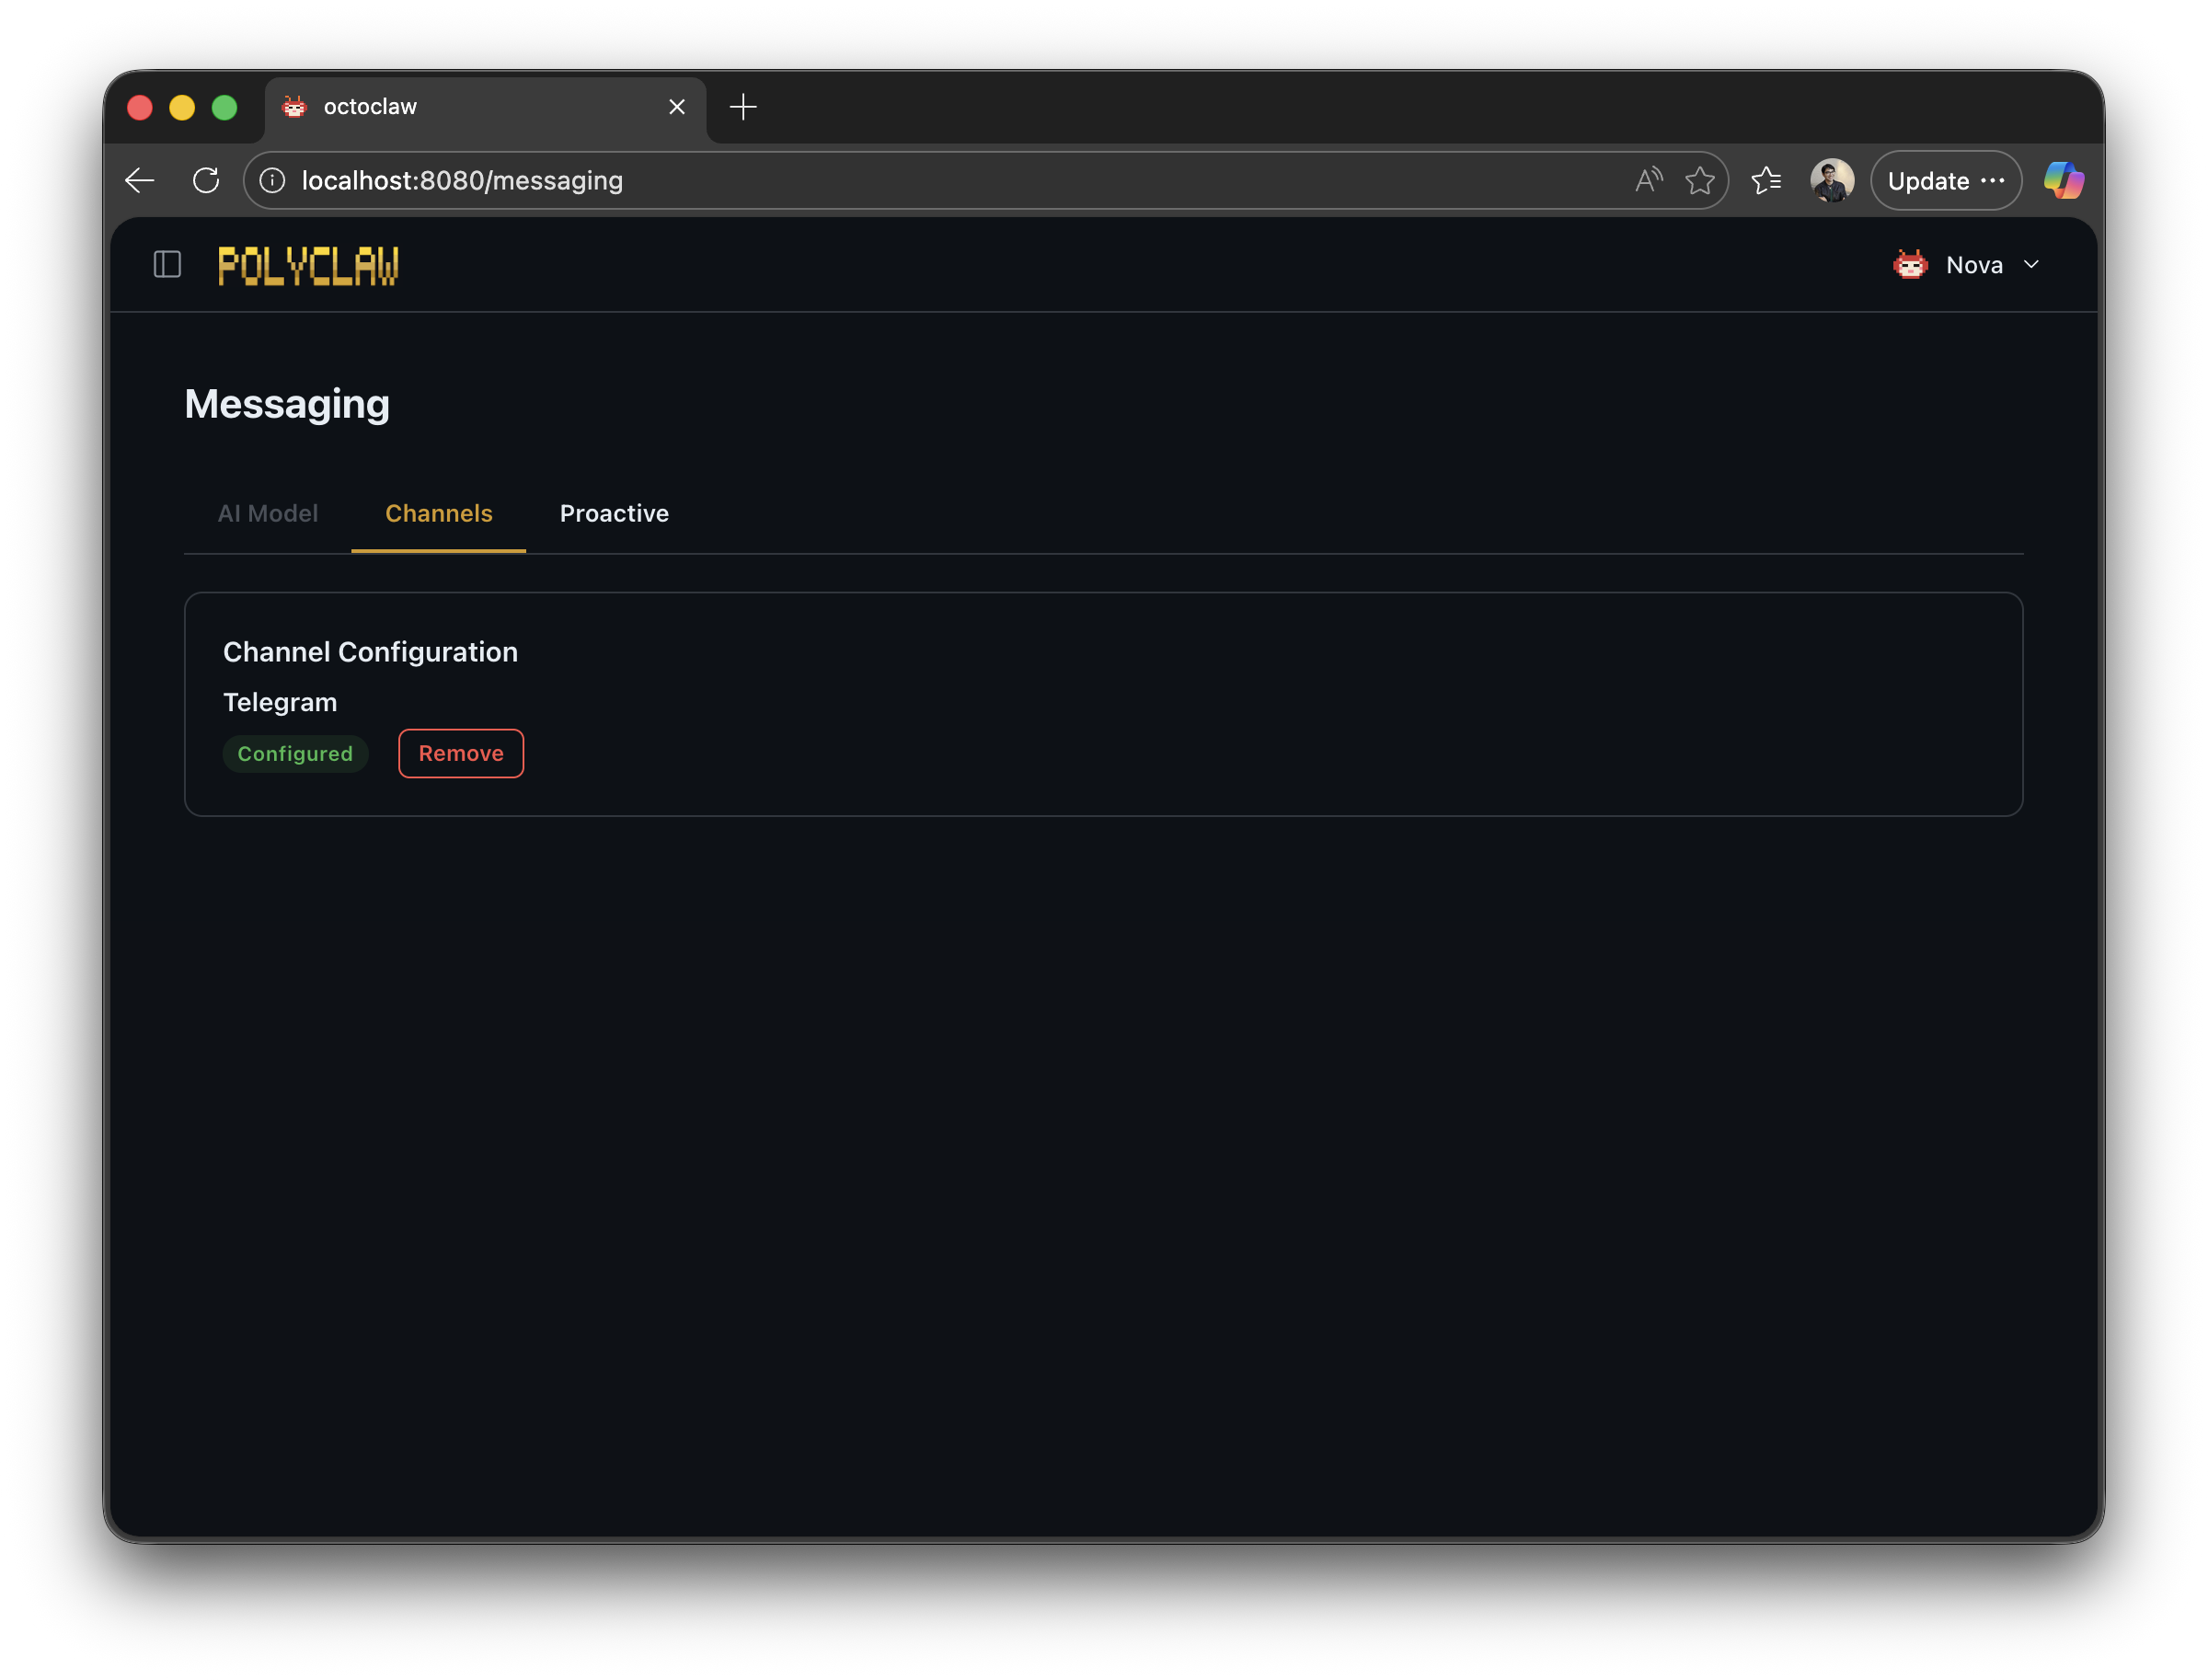Click the Nova robot avatar icon

click(1910, 265)
